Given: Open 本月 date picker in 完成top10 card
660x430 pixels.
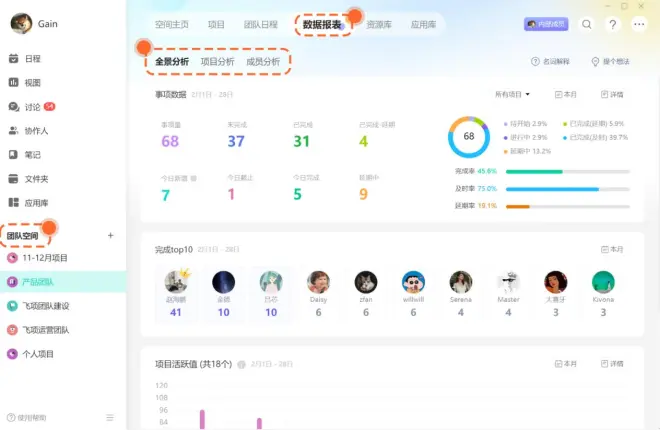Looking at the screenshot, I should coord(612,249).
